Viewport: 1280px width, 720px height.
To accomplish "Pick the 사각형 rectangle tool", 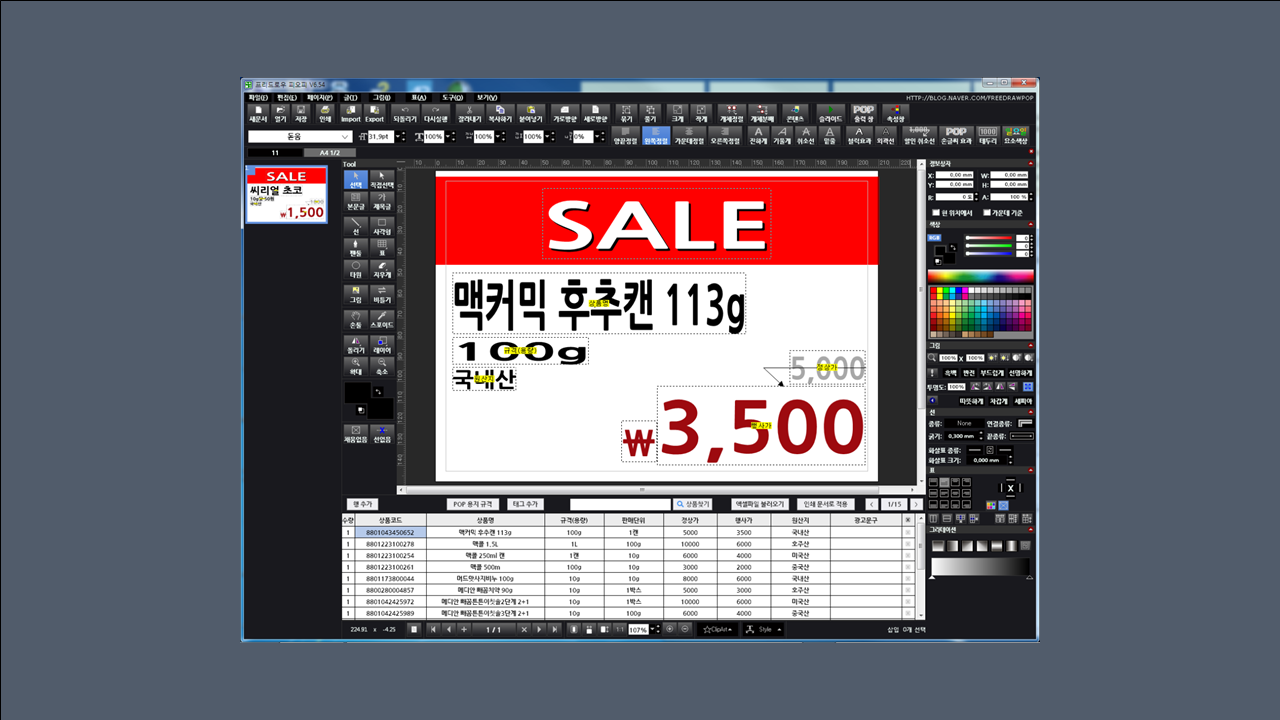I will coord(382,226).
